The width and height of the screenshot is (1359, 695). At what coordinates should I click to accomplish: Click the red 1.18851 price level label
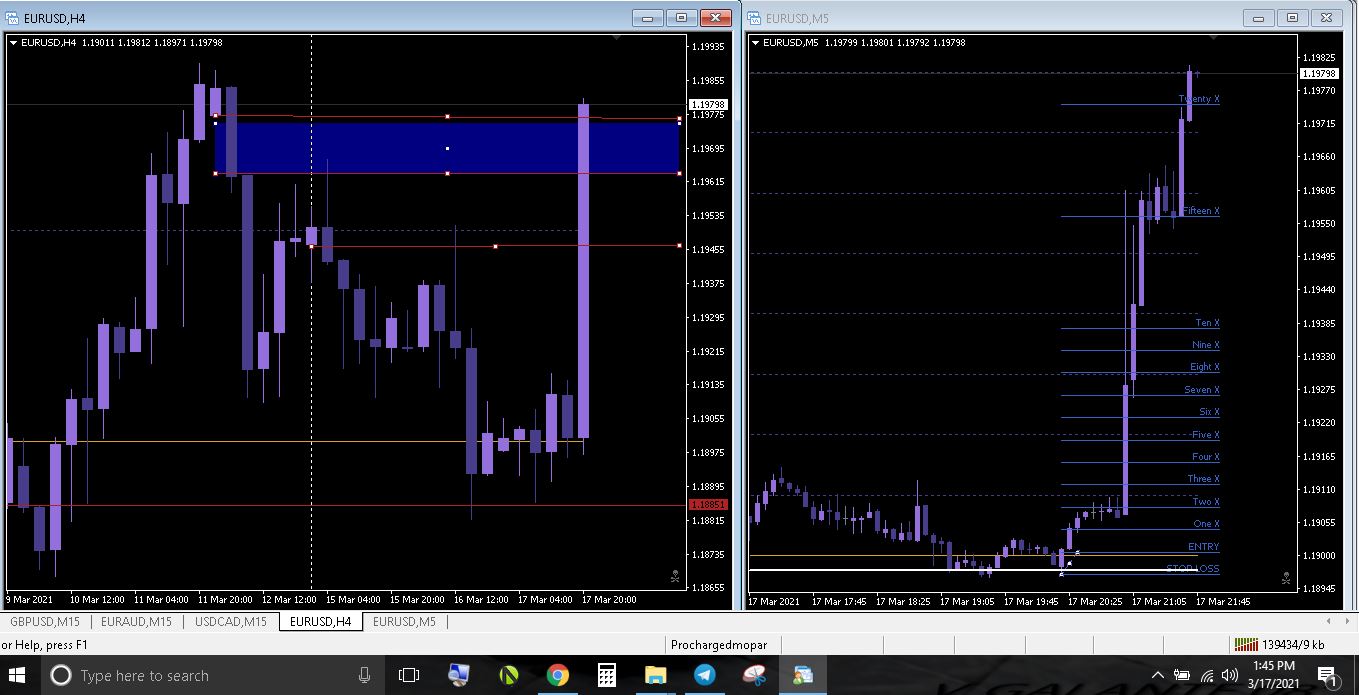pos(708,505)
